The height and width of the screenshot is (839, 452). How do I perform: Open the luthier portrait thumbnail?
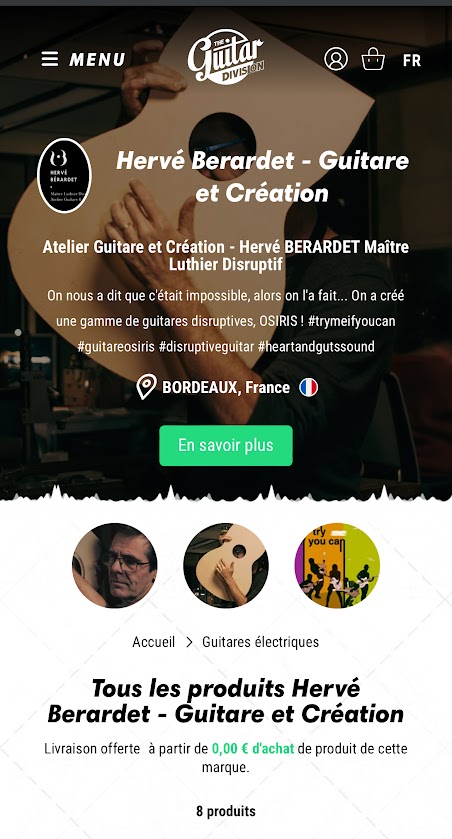pyautogui.click(x=115, y=566)
